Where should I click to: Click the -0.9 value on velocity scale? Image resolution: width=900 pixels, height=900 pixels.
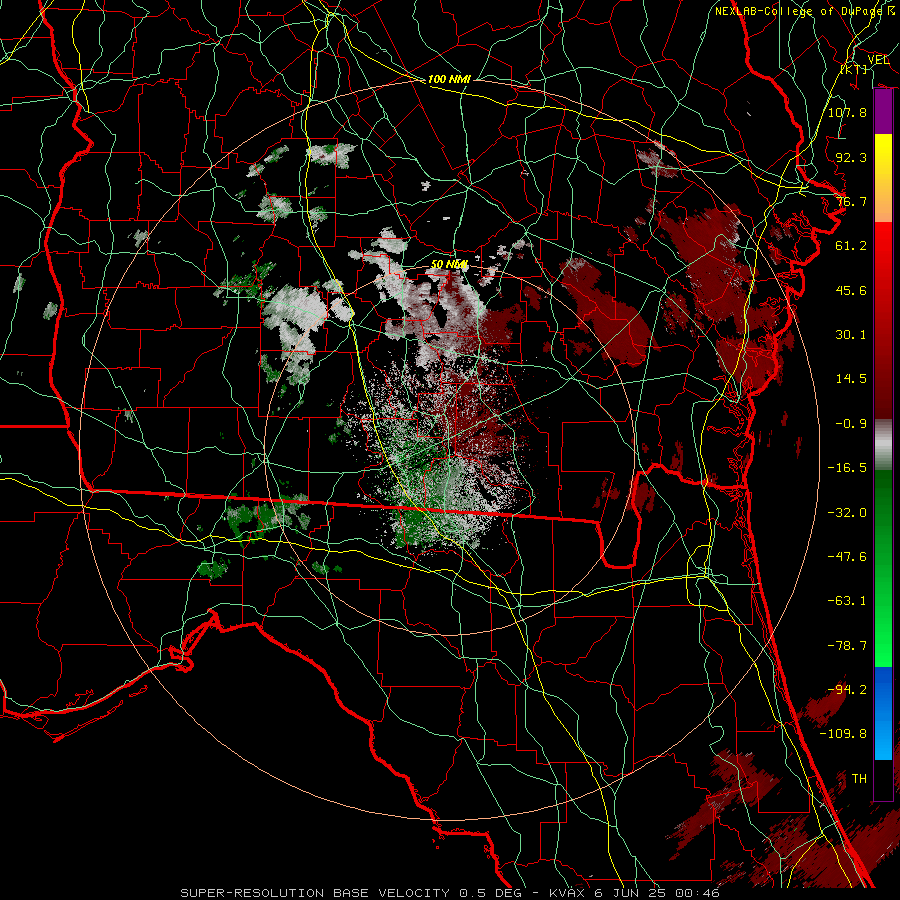coord(851,424)
